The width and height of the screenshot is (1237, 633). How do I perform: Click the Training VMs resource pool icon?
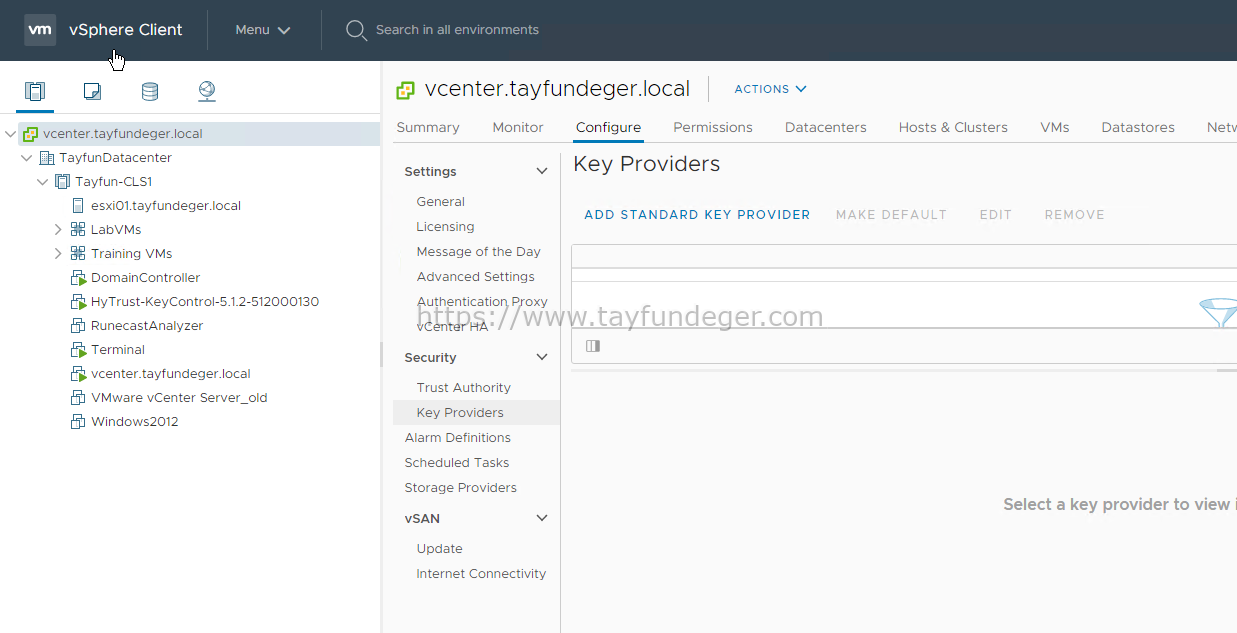pyautogui.click(x=78, y=254)
